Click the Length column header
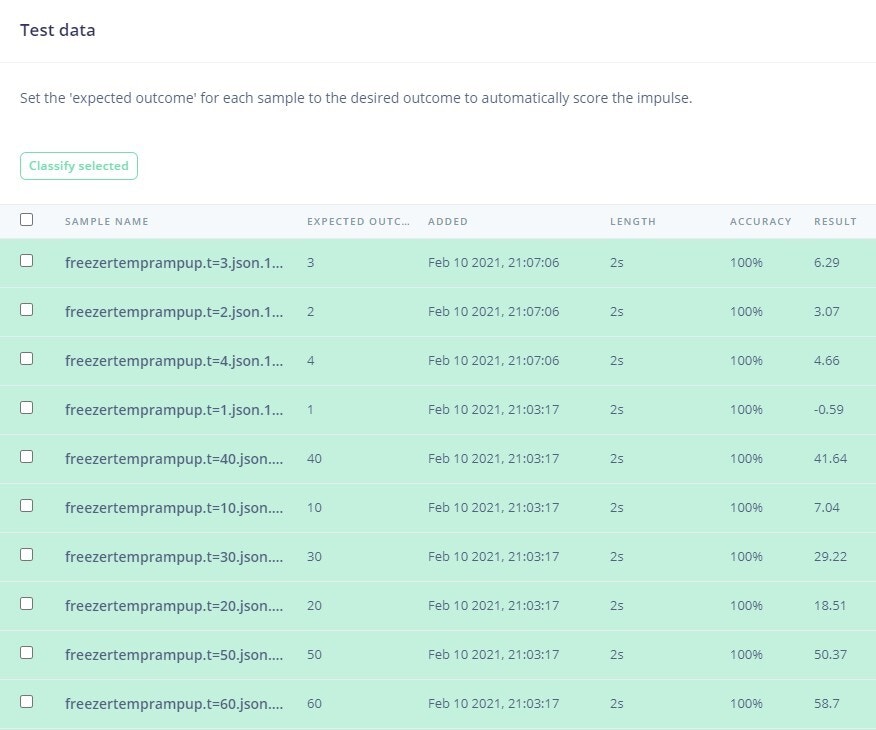Screen dimensions: 876x730 coord(633,221)
